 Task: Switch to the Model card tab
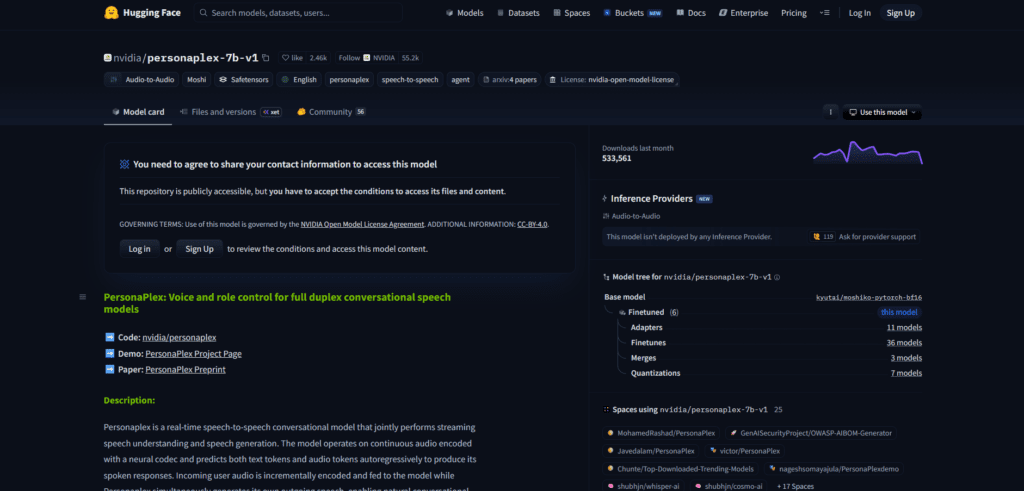[138, 112]
